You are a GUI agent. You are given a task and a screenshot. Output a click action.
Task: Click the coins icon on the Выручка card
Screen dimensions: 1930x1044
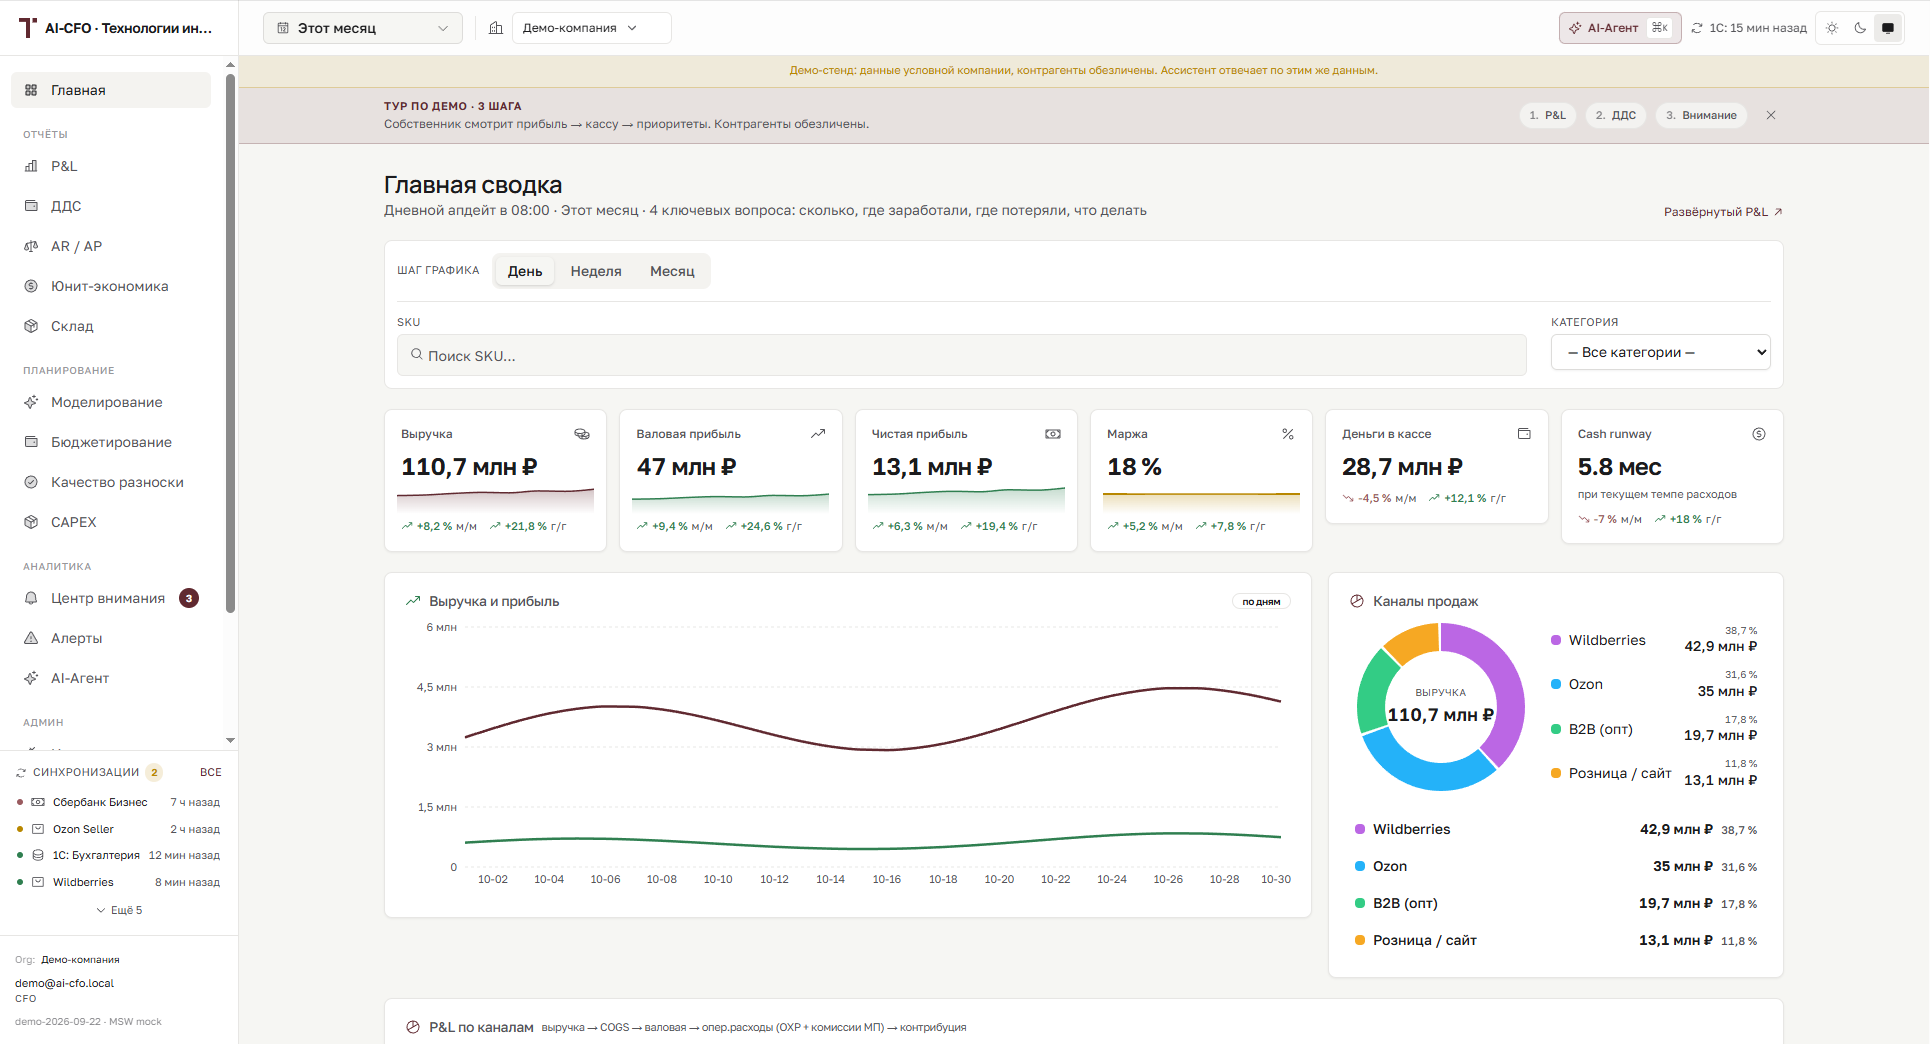(x=582, y=434)
